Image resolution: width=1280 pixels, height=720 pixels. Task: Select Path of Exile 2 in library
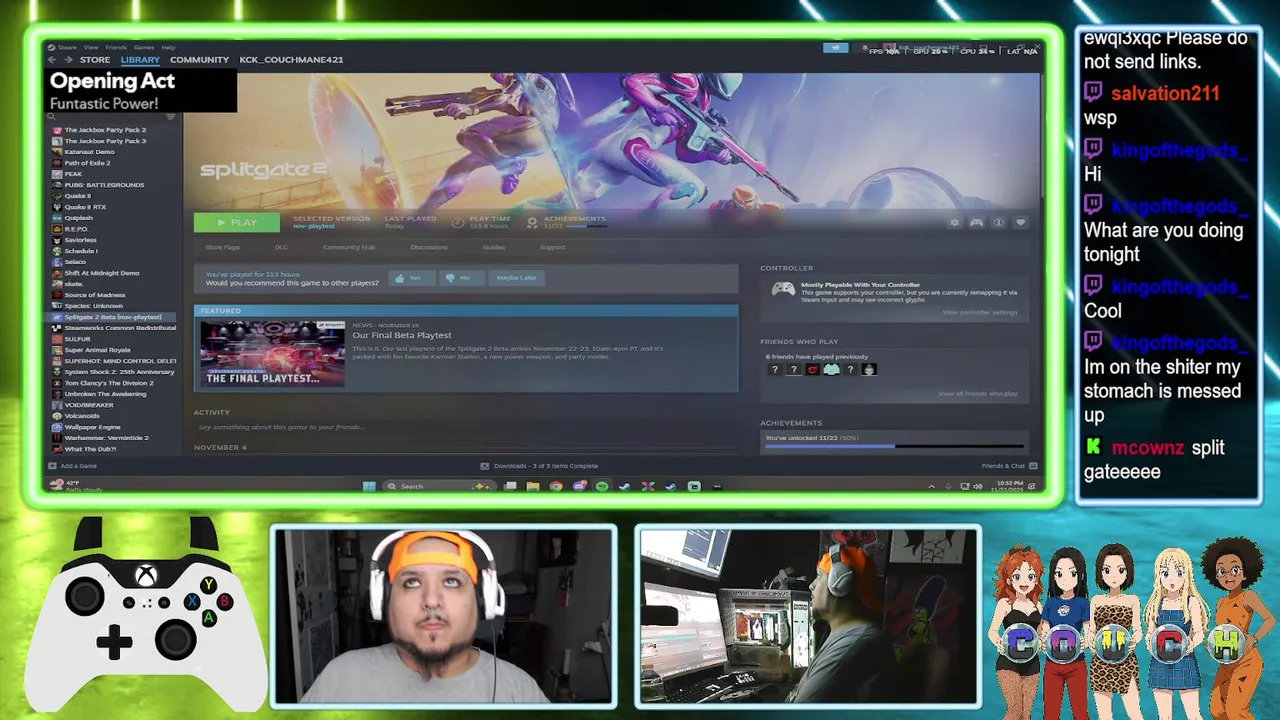[87, 163]
